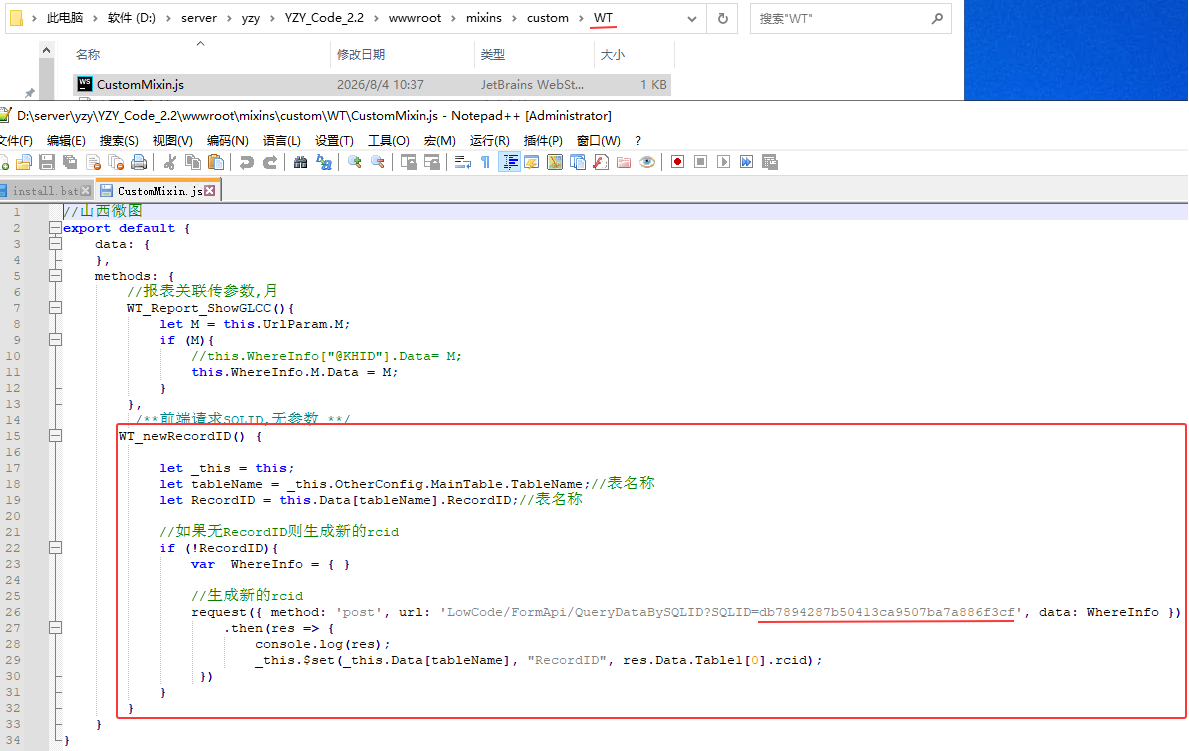Collapse the 'if (M)' block fold marker
Viewport: 1189px width, 751px height.
click(55, 339)
